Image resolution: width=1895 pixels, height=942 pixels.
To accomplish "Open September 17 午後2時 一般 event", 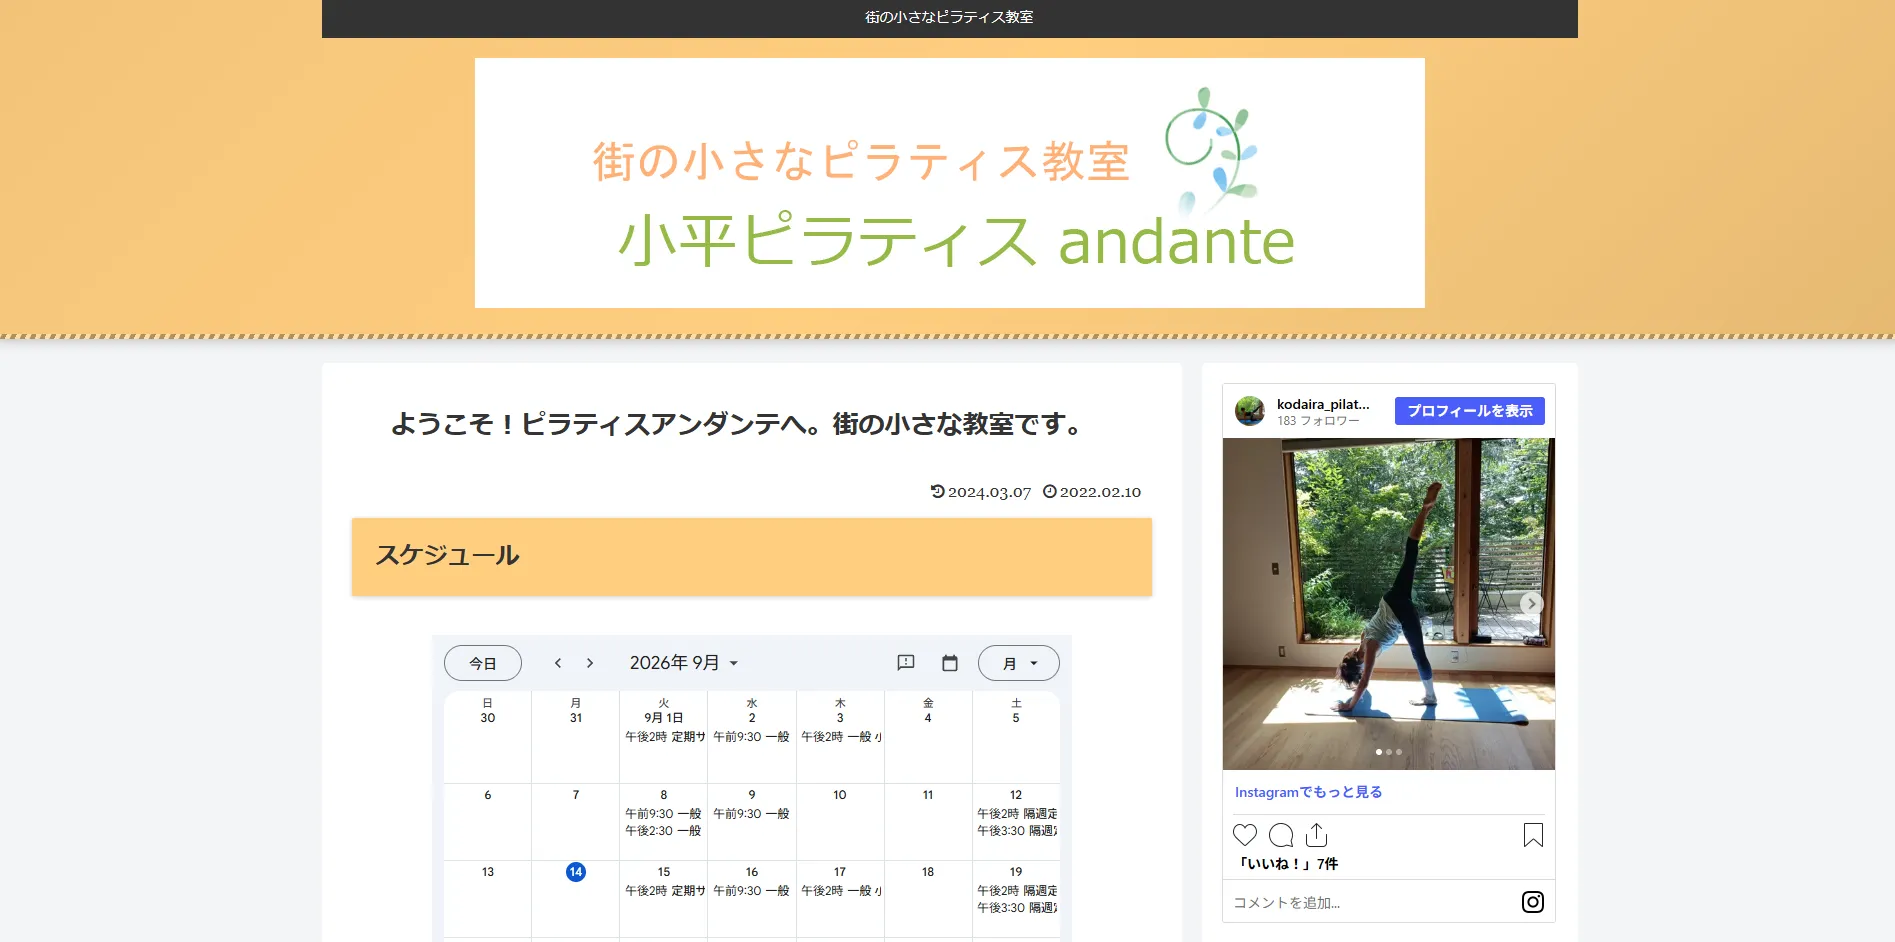I will coord(840,891).
